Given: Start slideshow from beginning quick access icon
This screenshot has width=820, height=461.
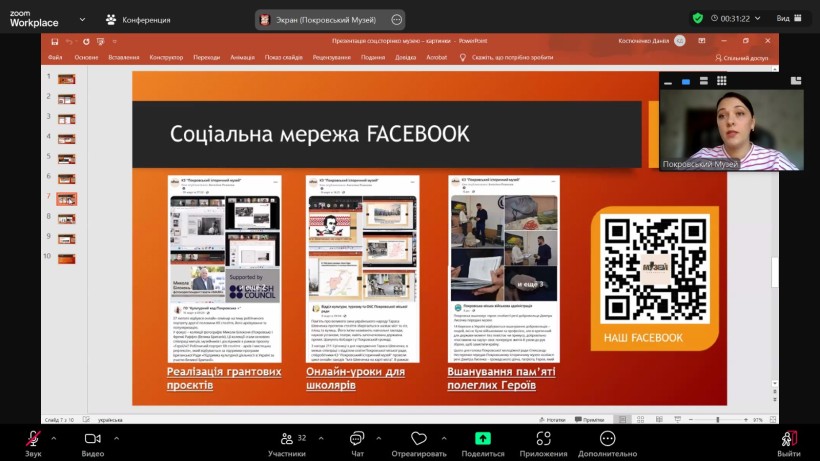Looking at the screenshot, I should (x=100, y=41).
